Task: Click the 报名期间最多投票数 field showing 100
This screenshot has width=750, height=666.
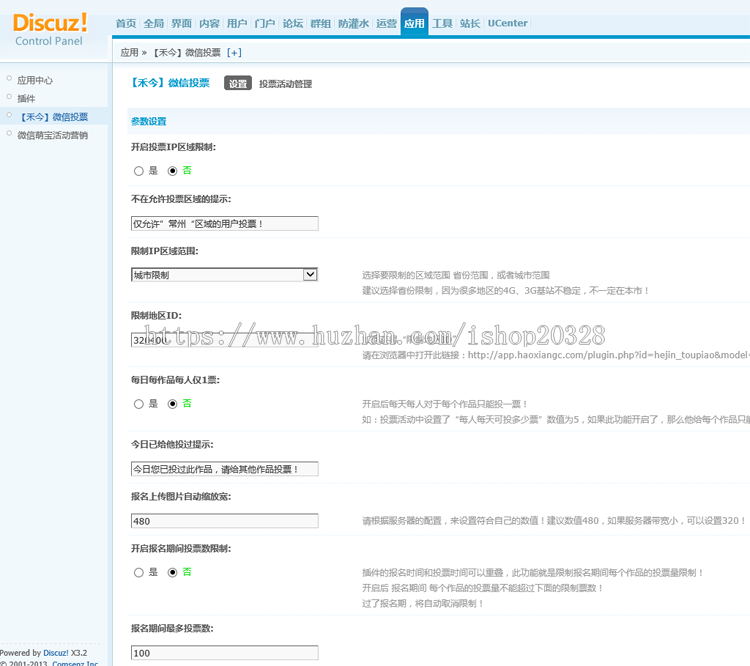Action: click(x=225, y=653)
